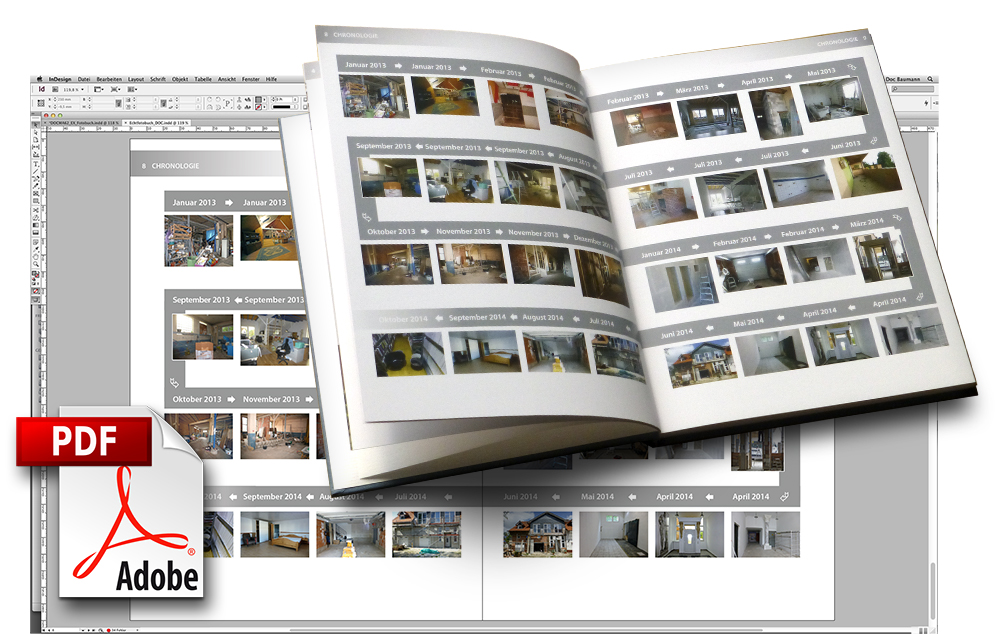Open the fill swatch dropdown arrow
1000x634 pixels.
click(x=264, y=100)
